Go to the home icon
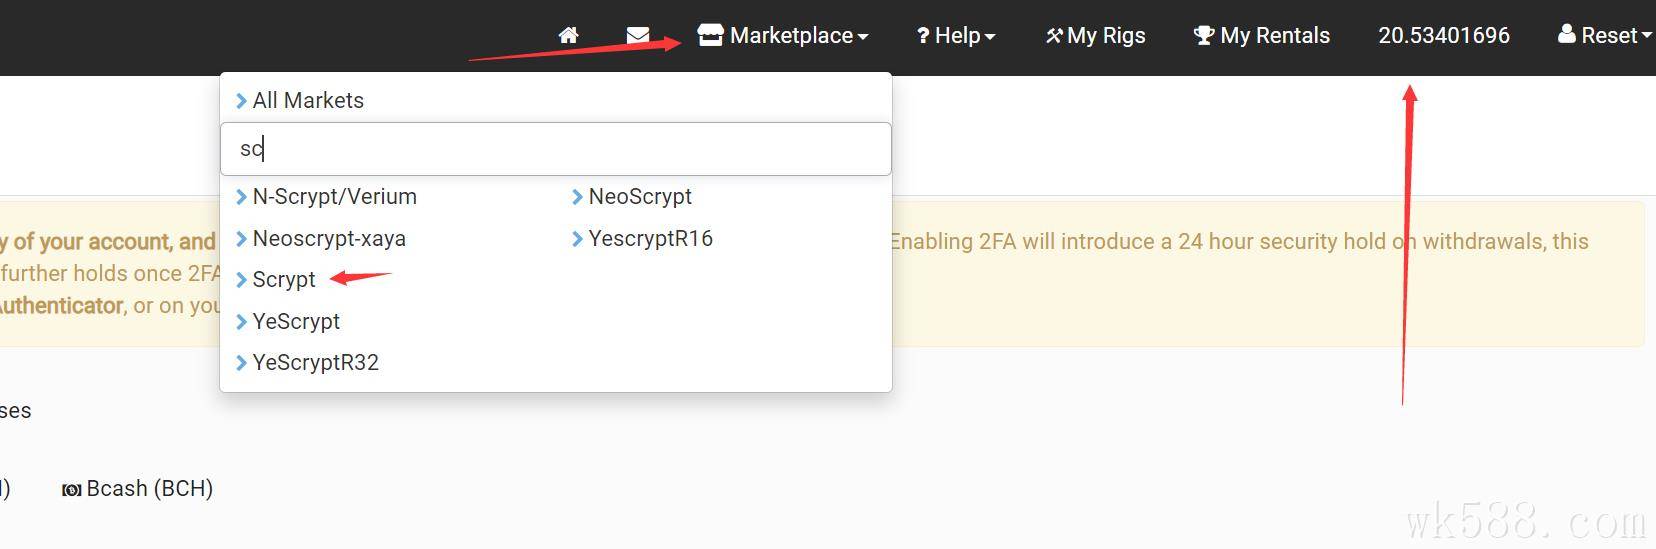 568,35
